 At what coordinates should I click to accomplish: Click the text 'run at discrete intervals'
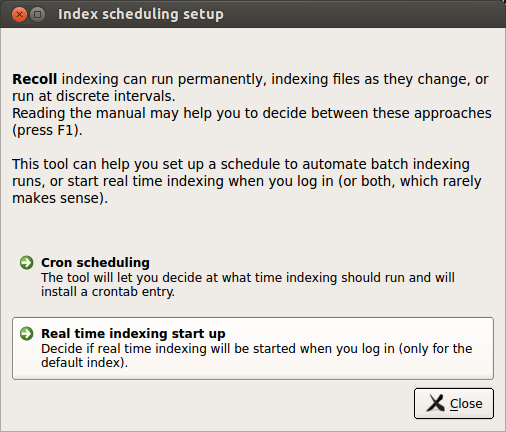point(94,96)
